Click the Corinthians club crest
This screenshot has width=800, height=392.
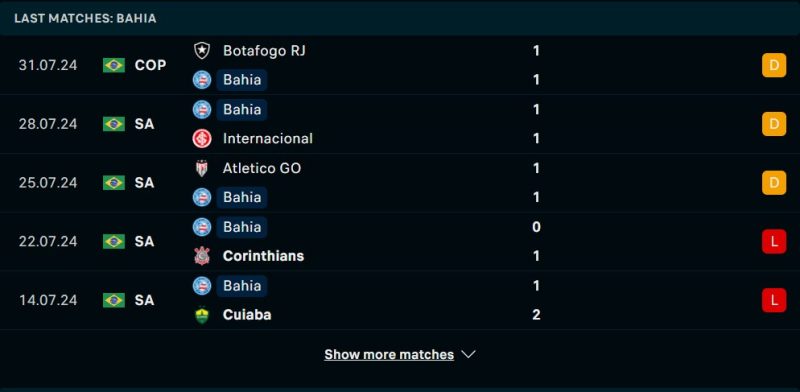202,256
